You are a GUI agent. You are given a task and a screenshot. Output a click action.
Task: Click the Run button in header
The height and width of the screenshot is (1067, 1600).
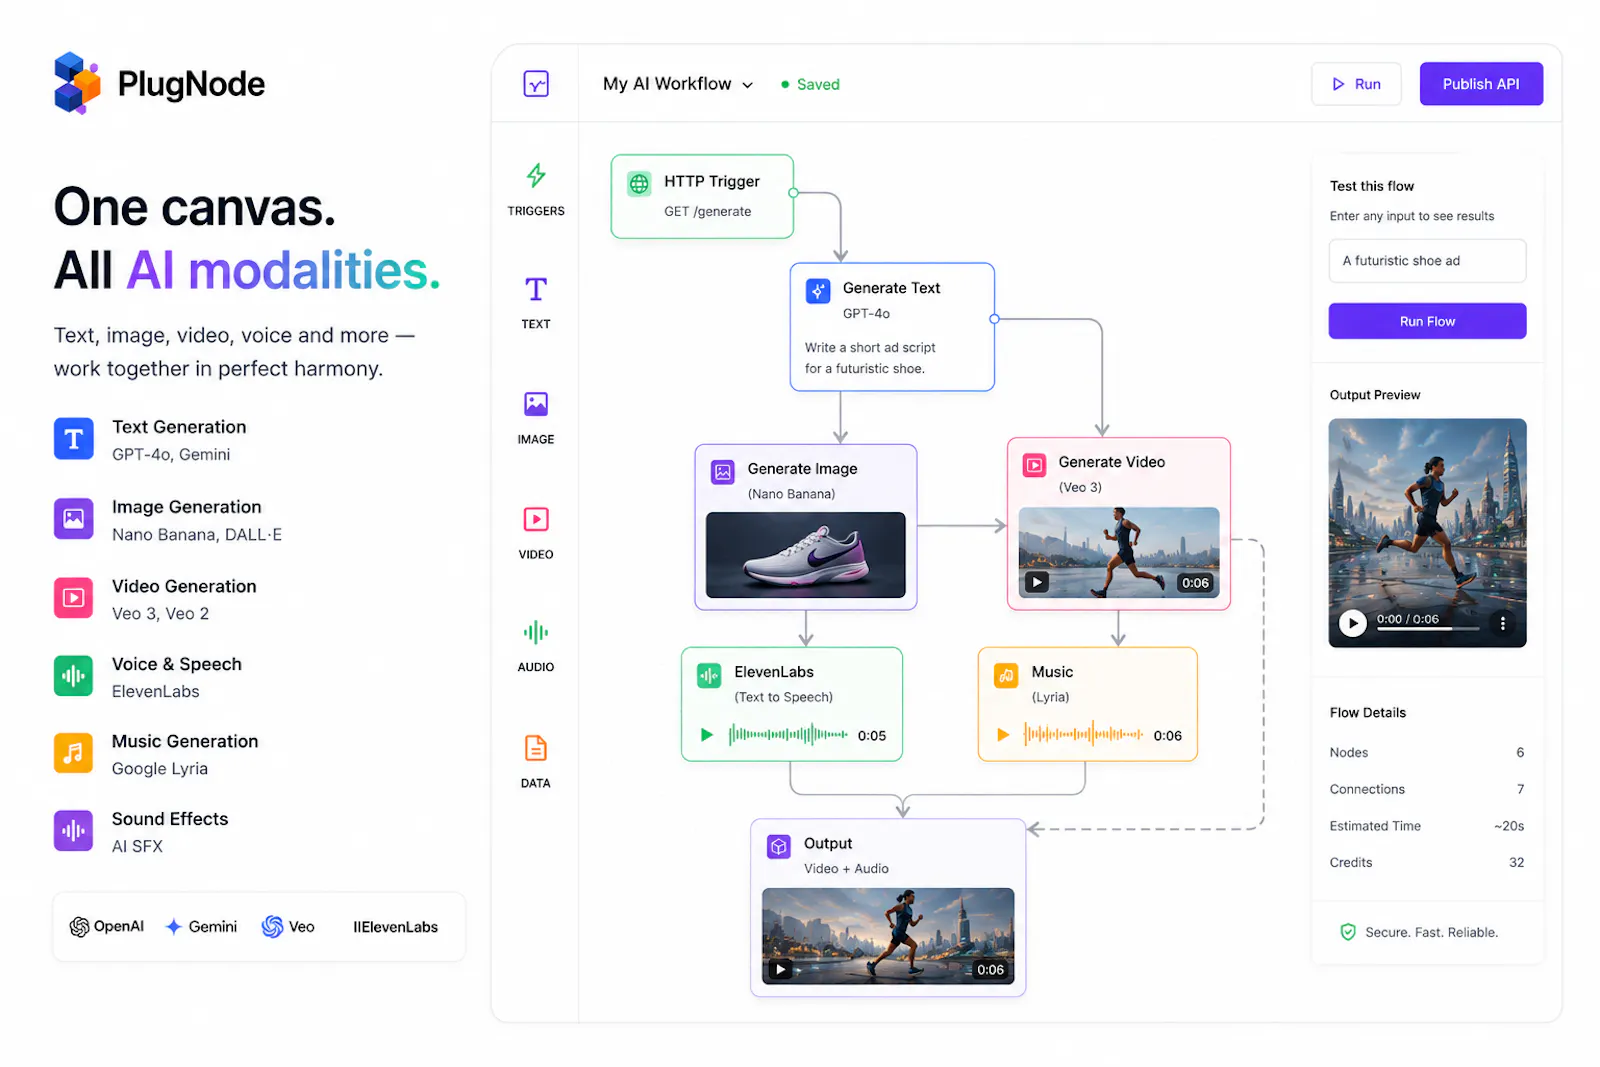[x=1356, y=84]
